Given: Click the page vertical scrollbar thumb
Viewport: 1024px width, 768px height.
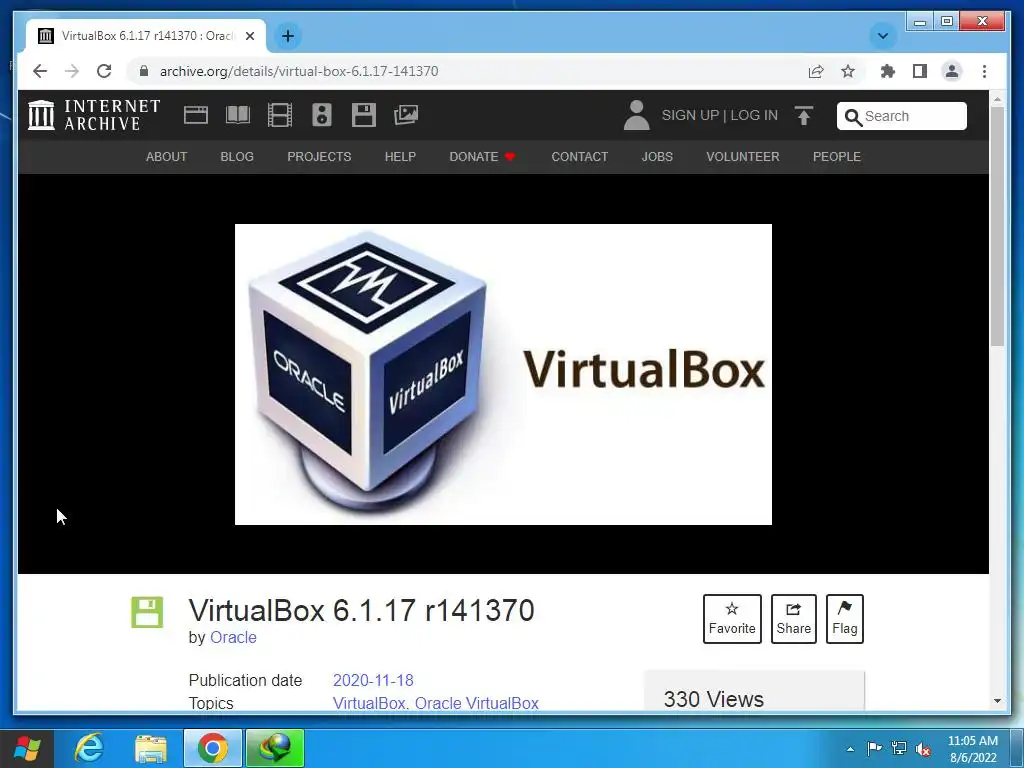Looking at the screenshot, I should click(997, 225).
